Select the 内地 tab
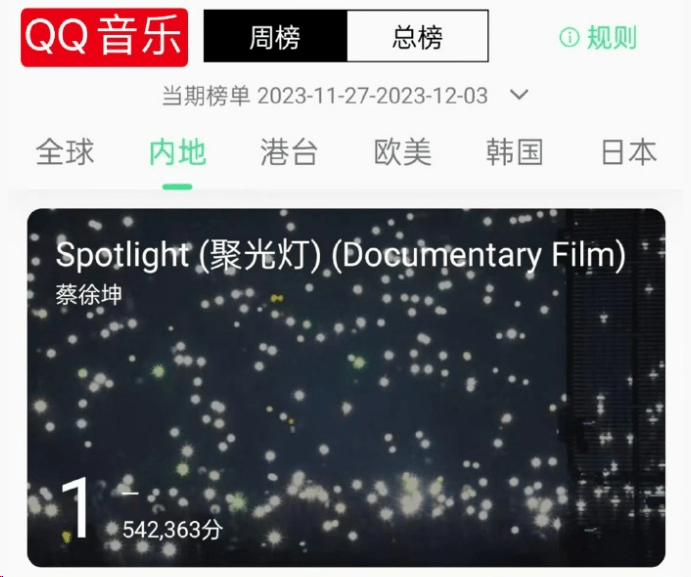 click(x=178, y=152)
